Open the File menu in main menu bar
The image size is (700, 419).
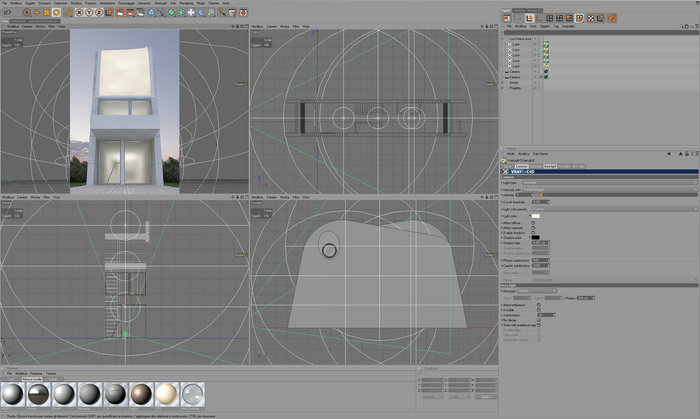tap(4, 3)
